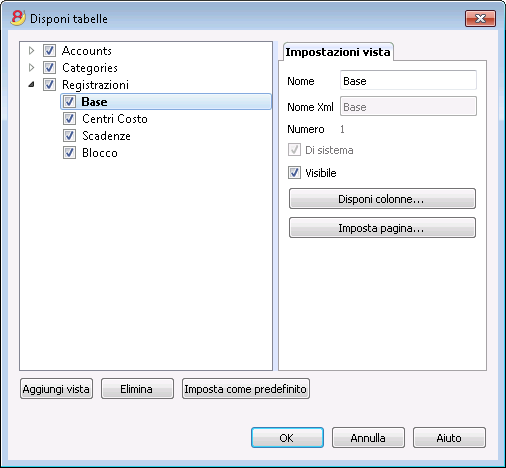The image size is (506, 468).
Task: Select the Scadenze view item
Action: tap(106, 136)
